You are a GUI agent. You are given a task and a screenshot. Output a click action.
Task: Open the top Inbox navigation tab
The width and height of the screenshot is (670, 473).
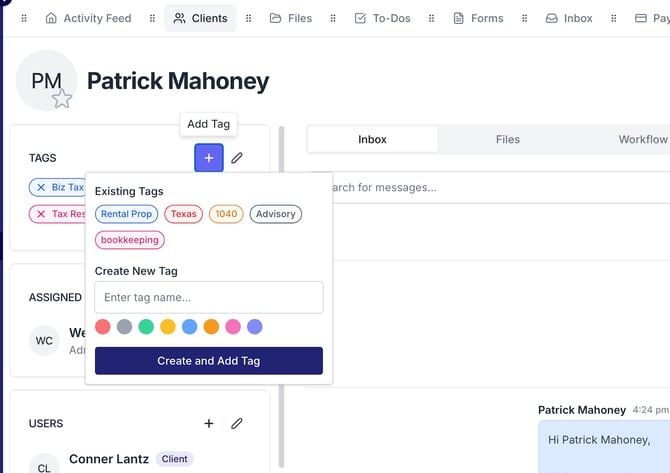[x=569, y=18]
